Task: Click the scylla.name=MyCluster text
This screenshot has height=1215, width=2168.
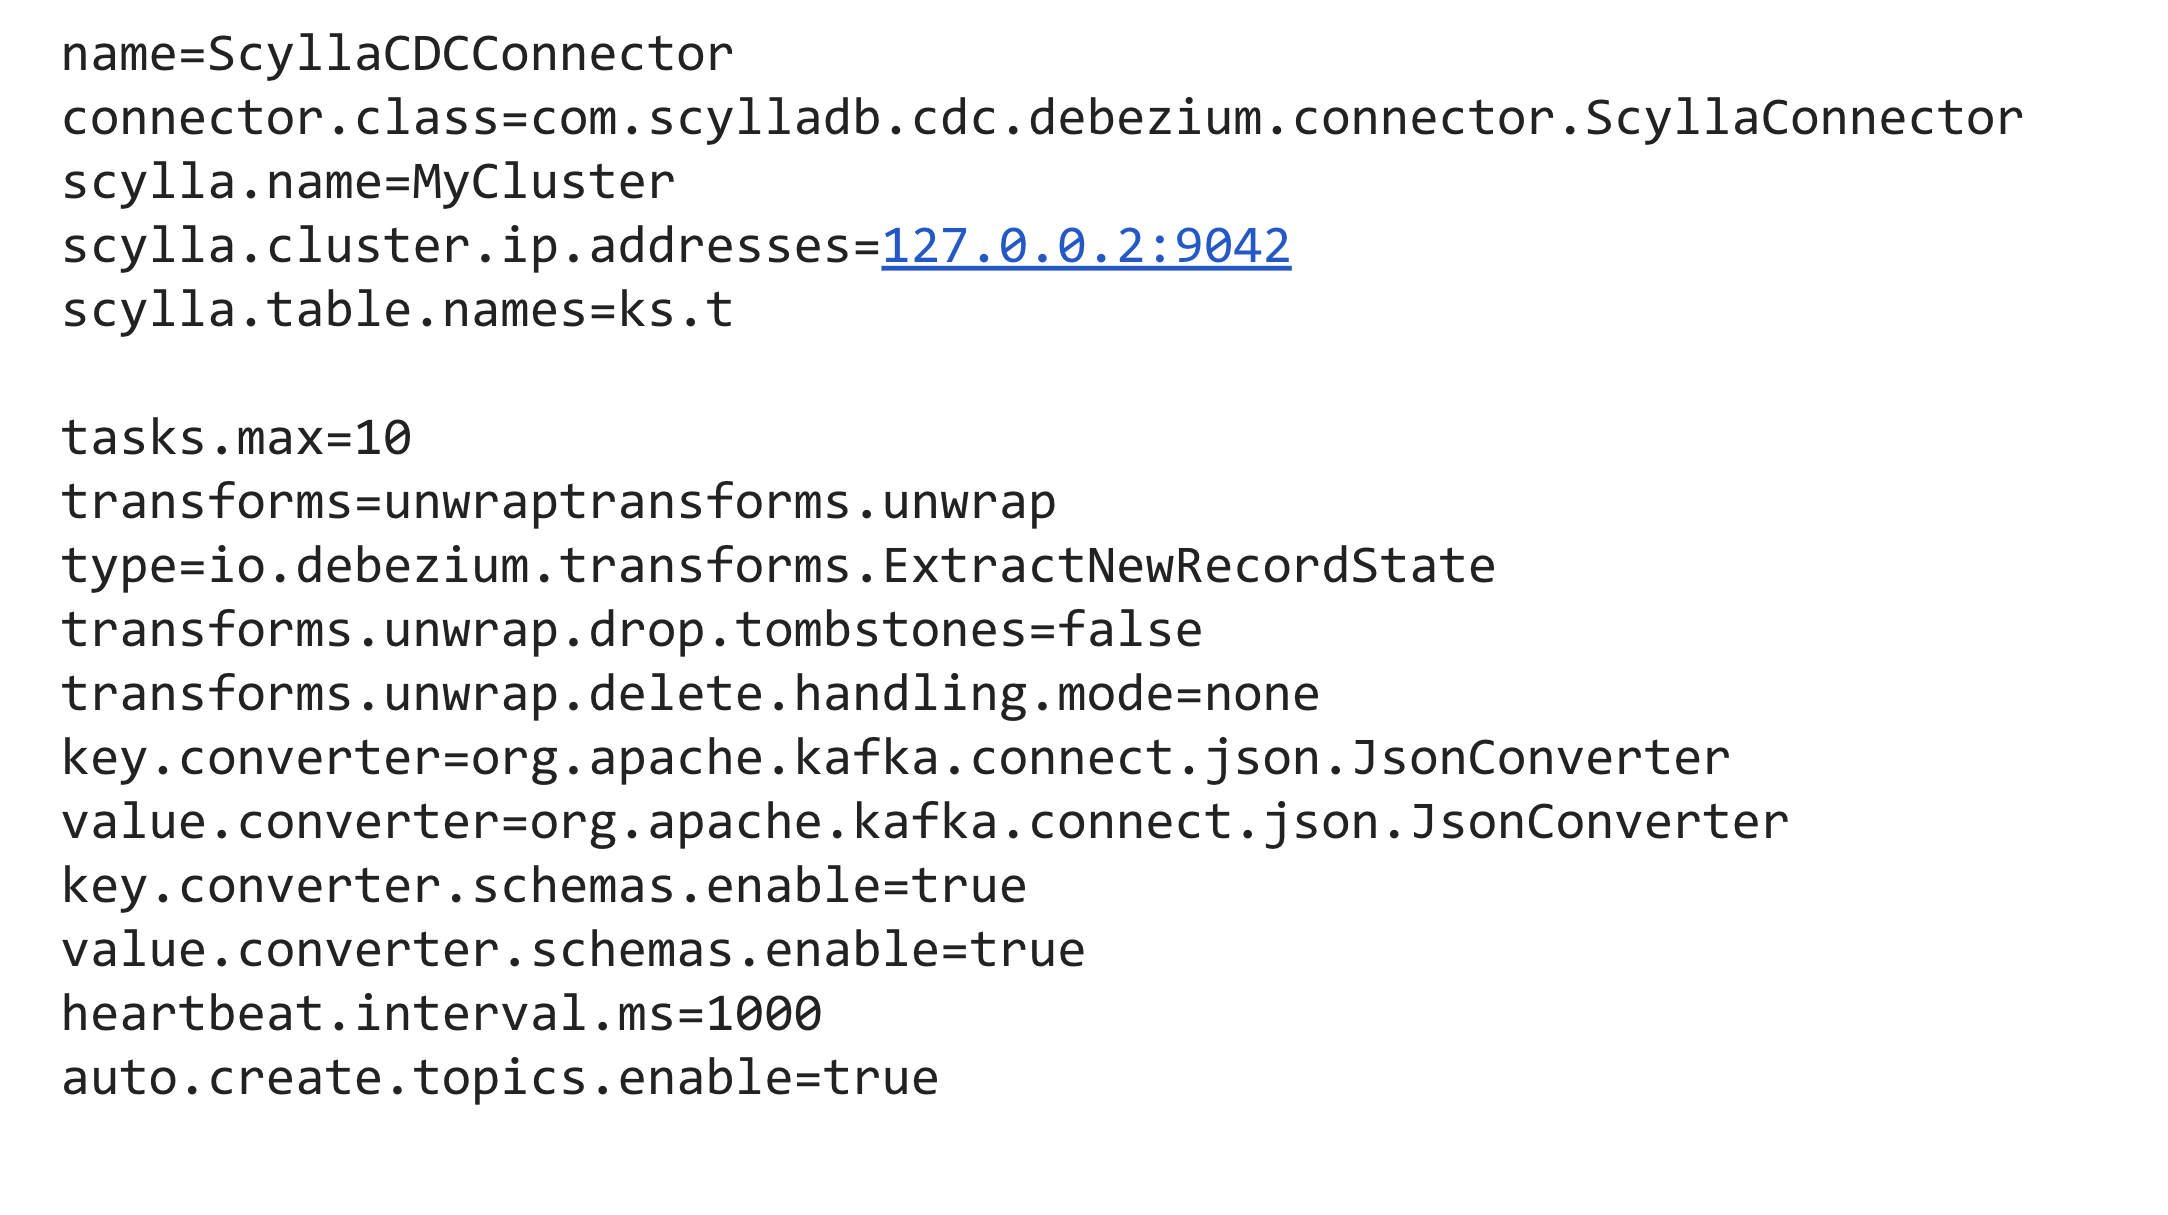Action: (x=369, y=182)
